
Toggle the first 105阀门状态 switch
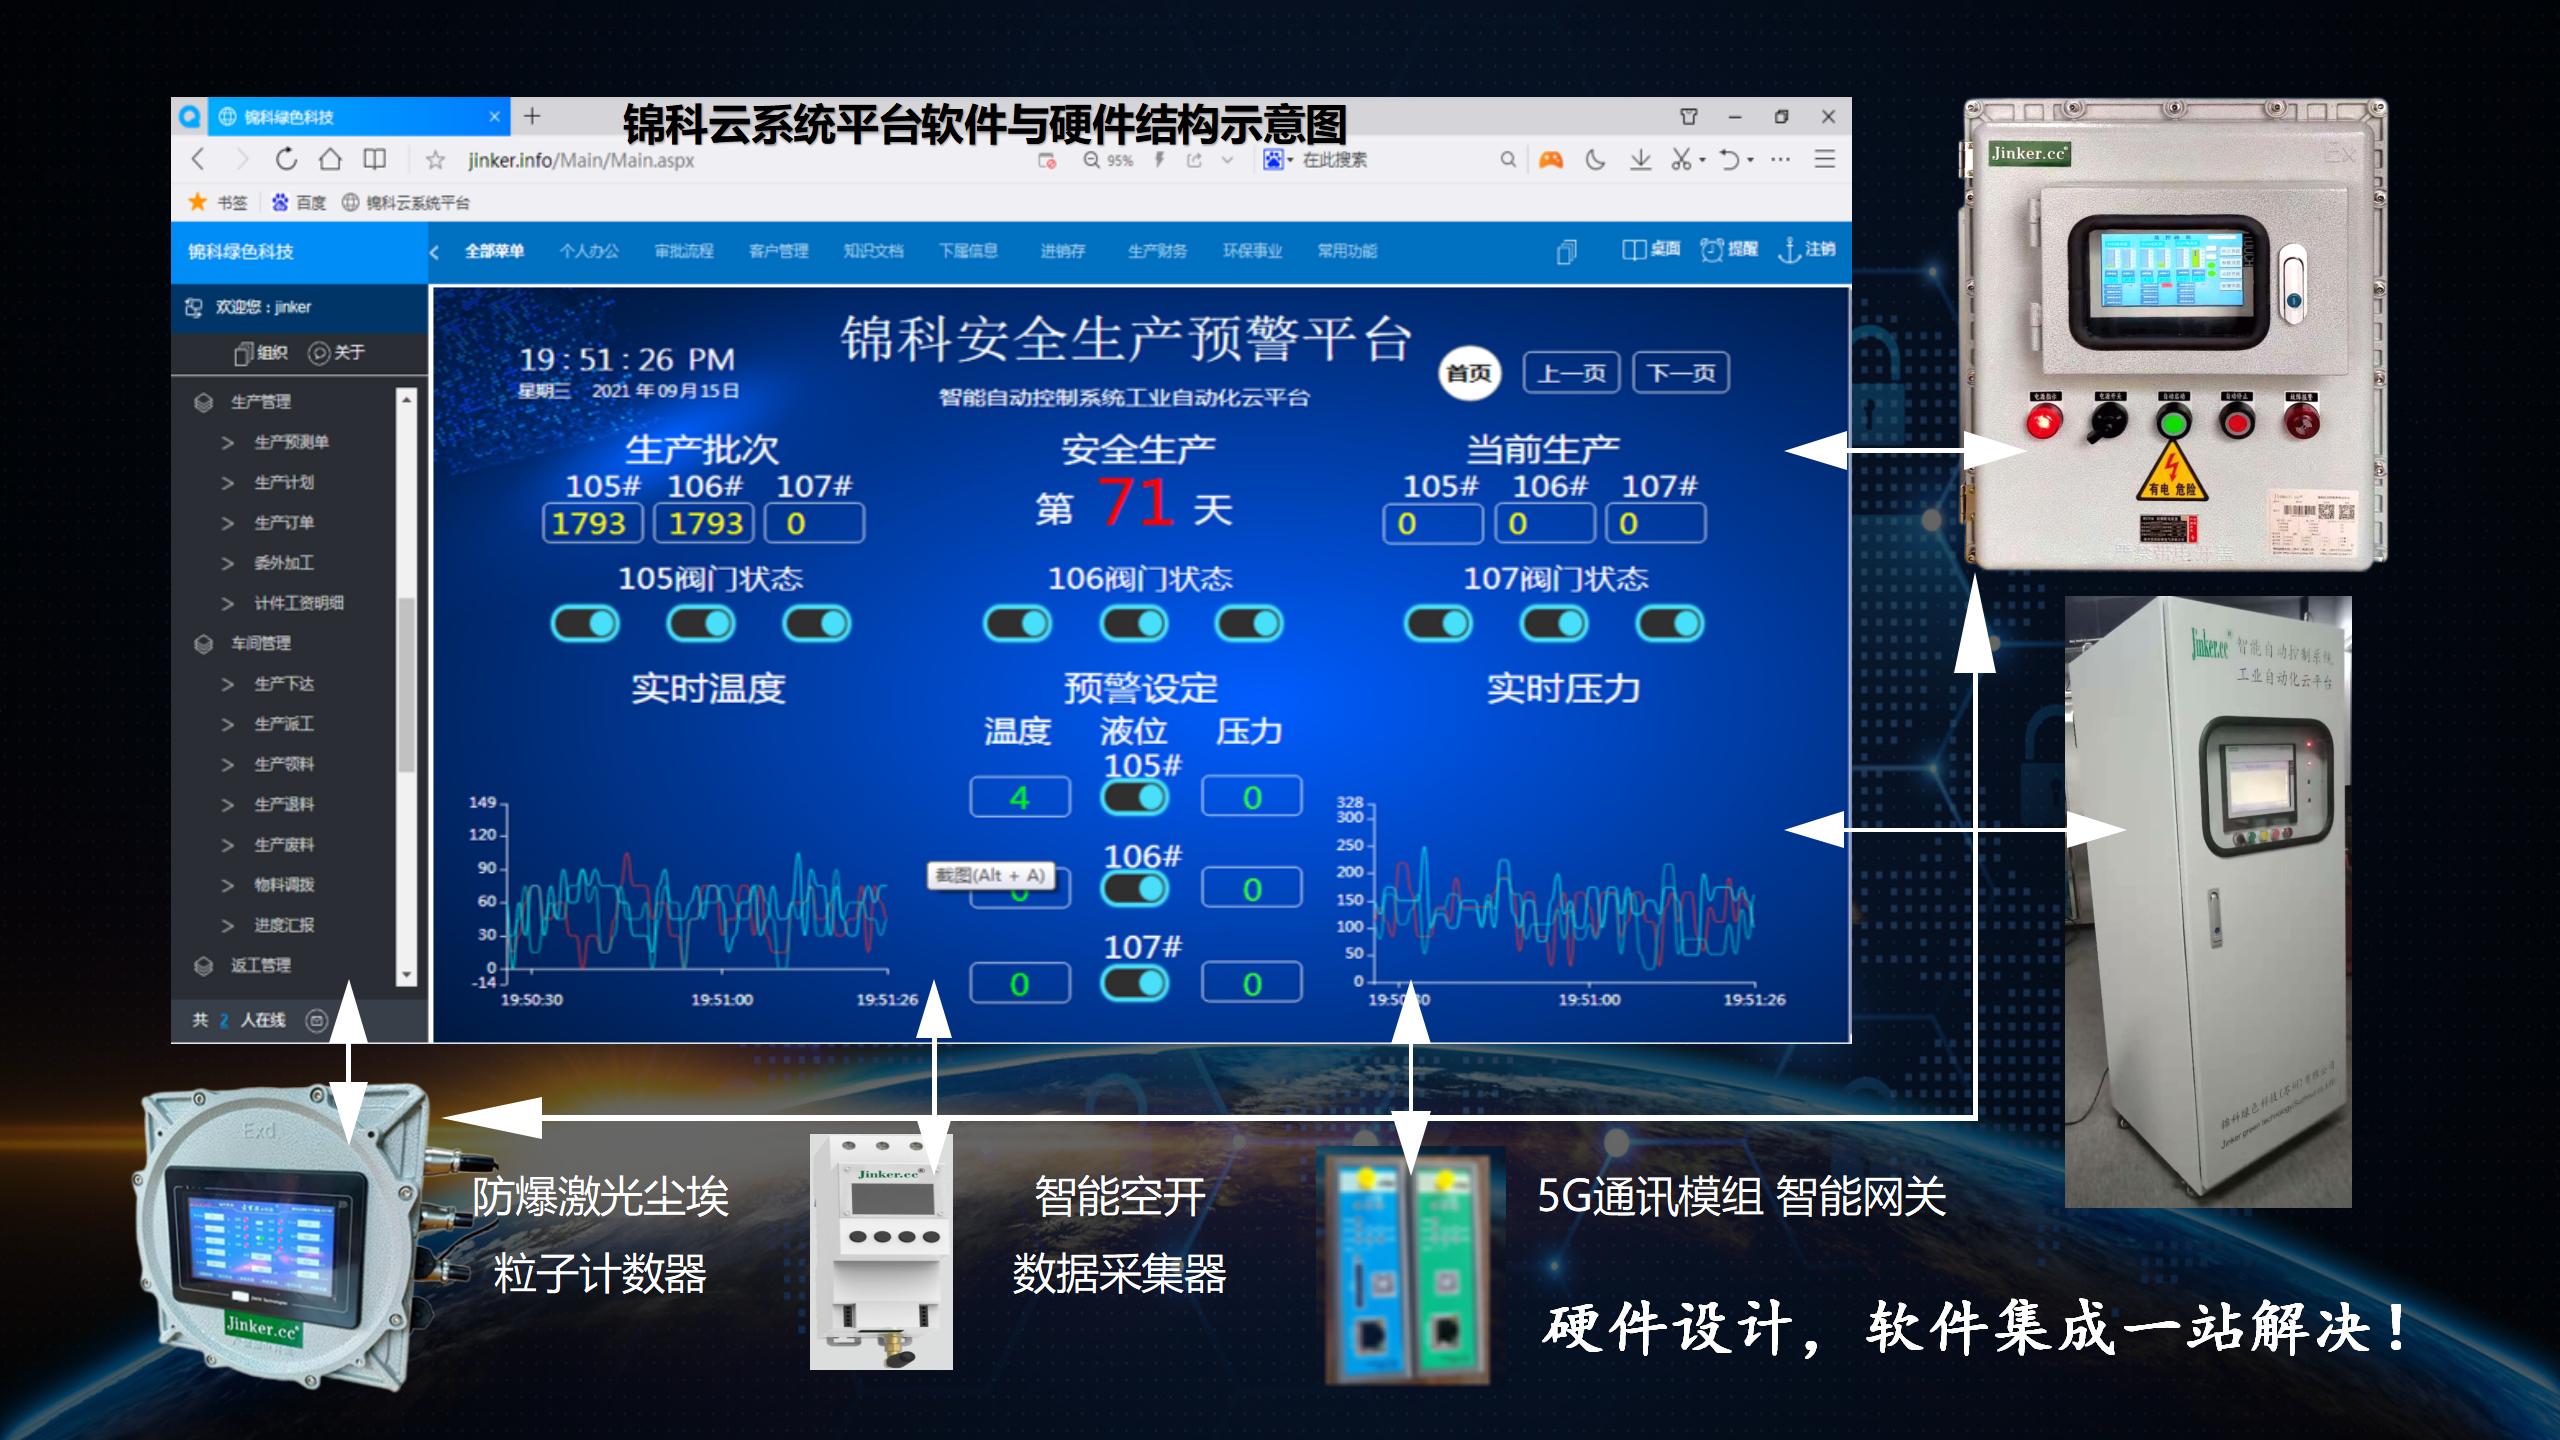[x=586, y=624]
